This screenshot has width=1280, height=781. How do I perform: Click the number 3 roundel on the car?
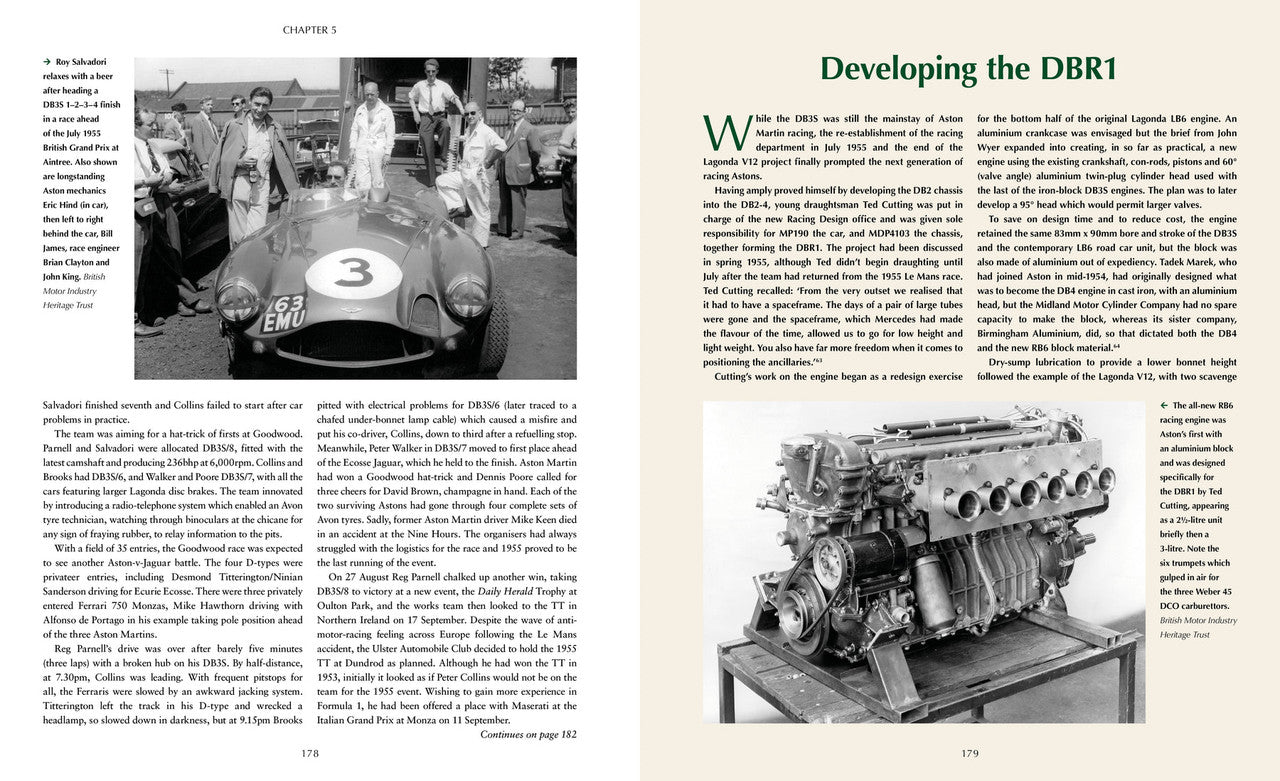pos(354,272)
